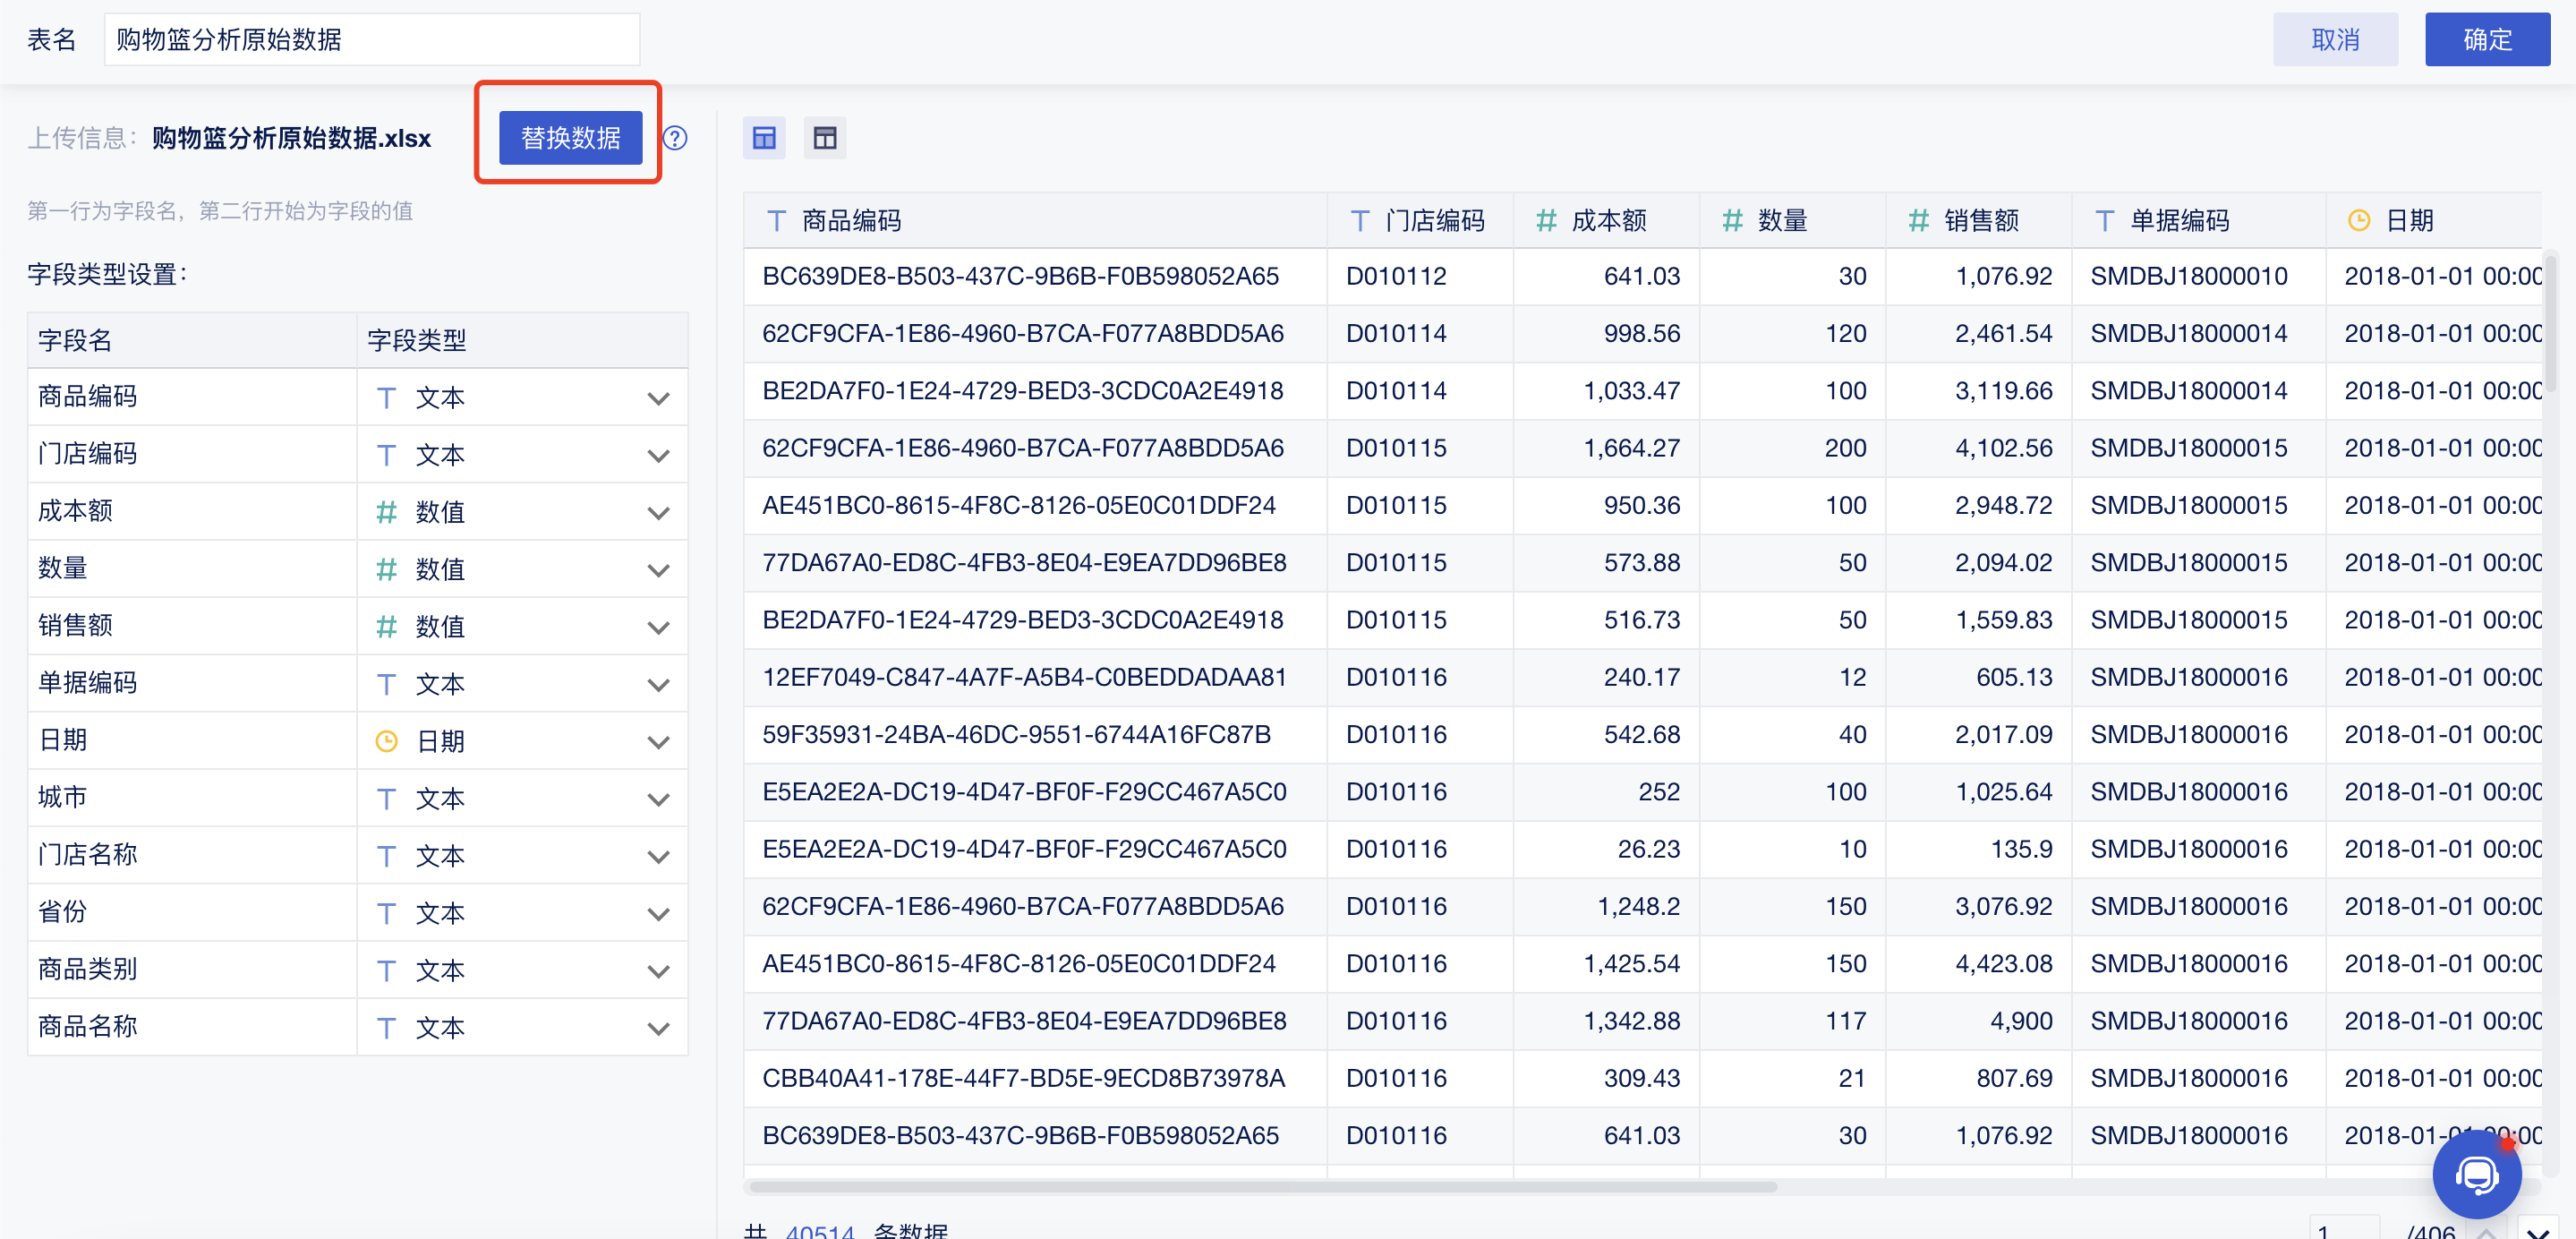The width and height of the screenshot is (2576, 1239).
Task: Click the help question mark icon
Action: (675, 138)
